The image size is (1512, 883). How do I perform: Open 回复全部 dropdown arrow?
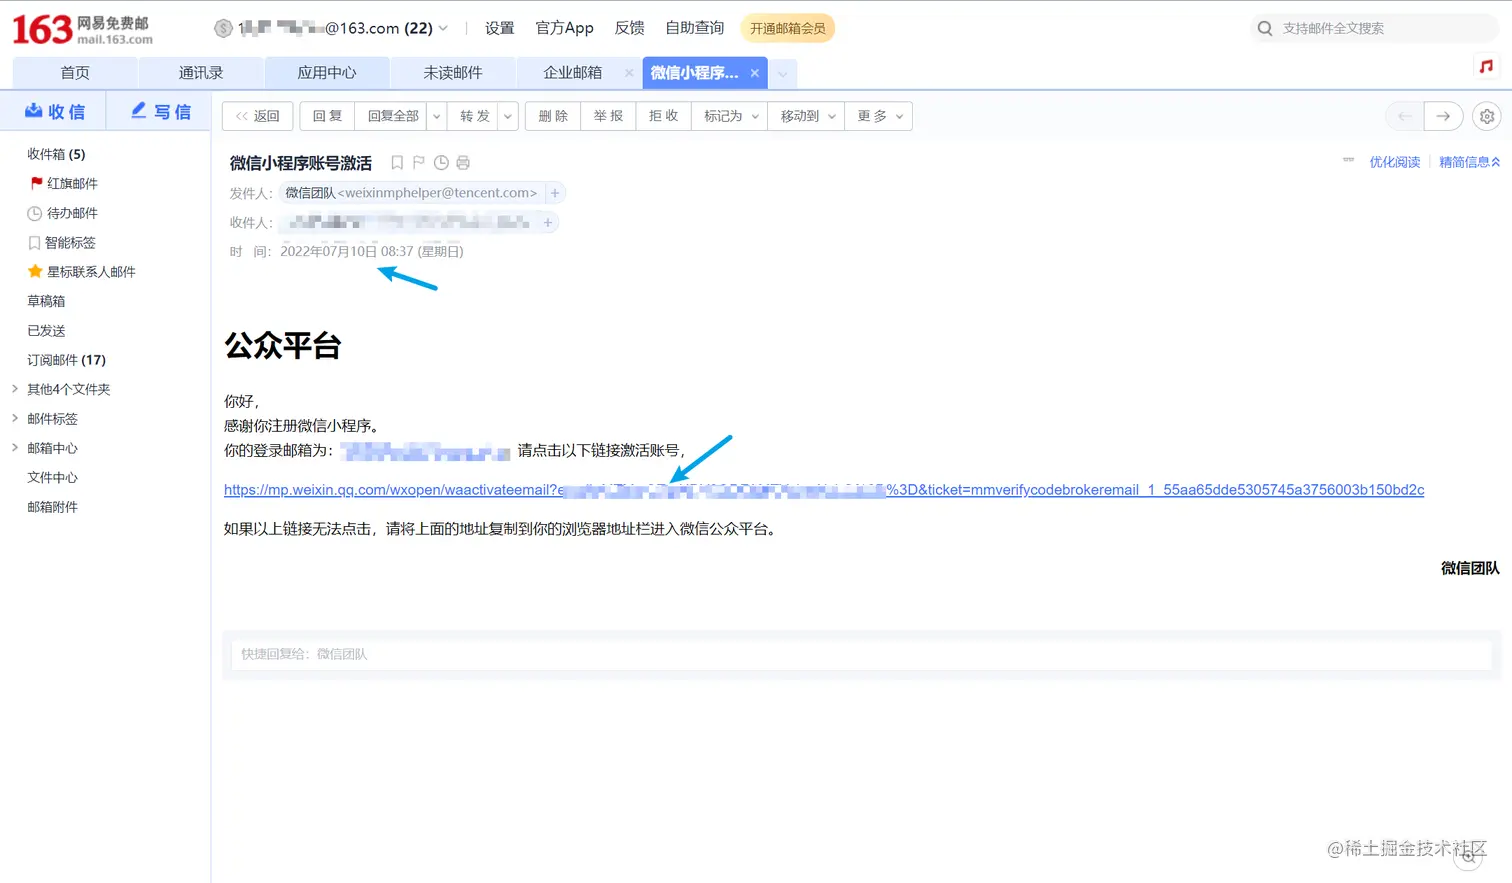(x=437, y=116)
